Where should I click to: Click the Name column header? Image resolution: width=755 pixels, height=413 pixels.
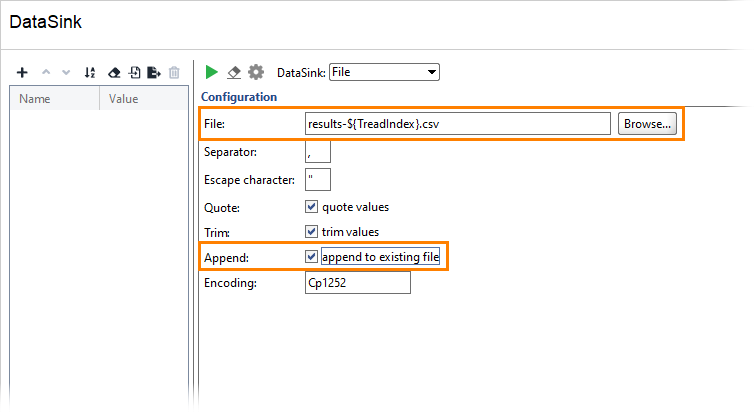(x=55, y=99)
